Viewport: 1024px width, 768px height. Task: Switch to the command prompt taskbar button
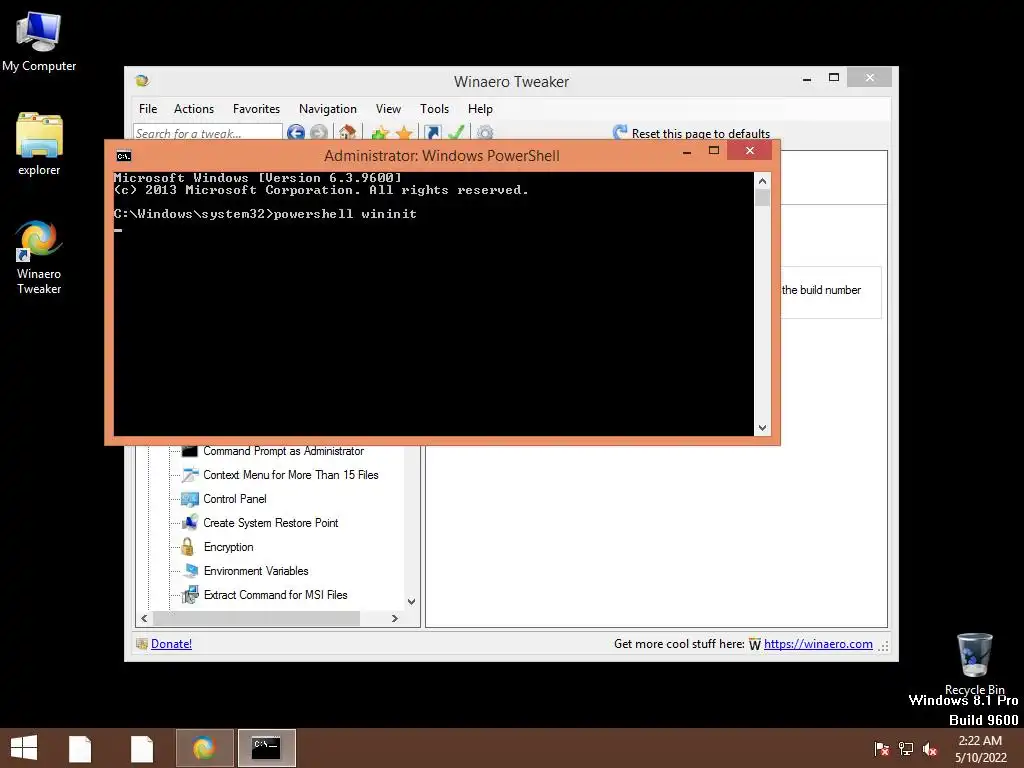point(266,748)
